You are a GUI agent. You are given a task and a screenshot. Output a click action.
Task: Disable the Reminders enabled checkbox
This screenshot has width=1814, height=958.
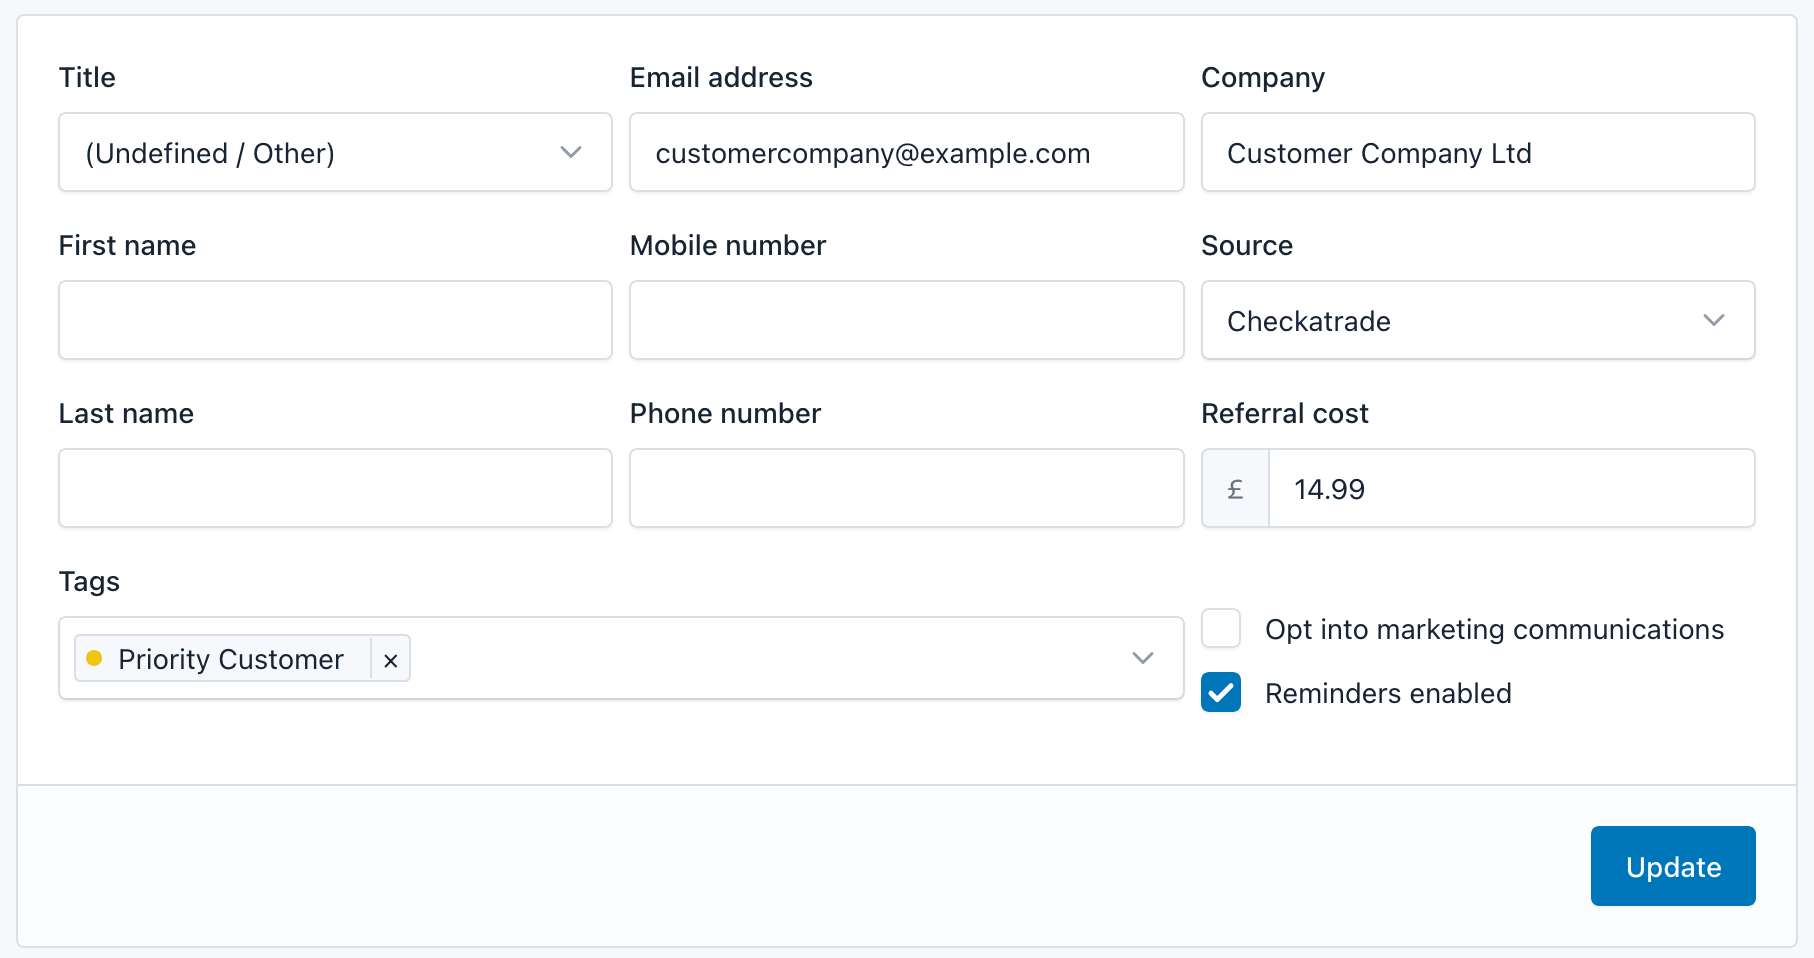(x=1220, y=692)
